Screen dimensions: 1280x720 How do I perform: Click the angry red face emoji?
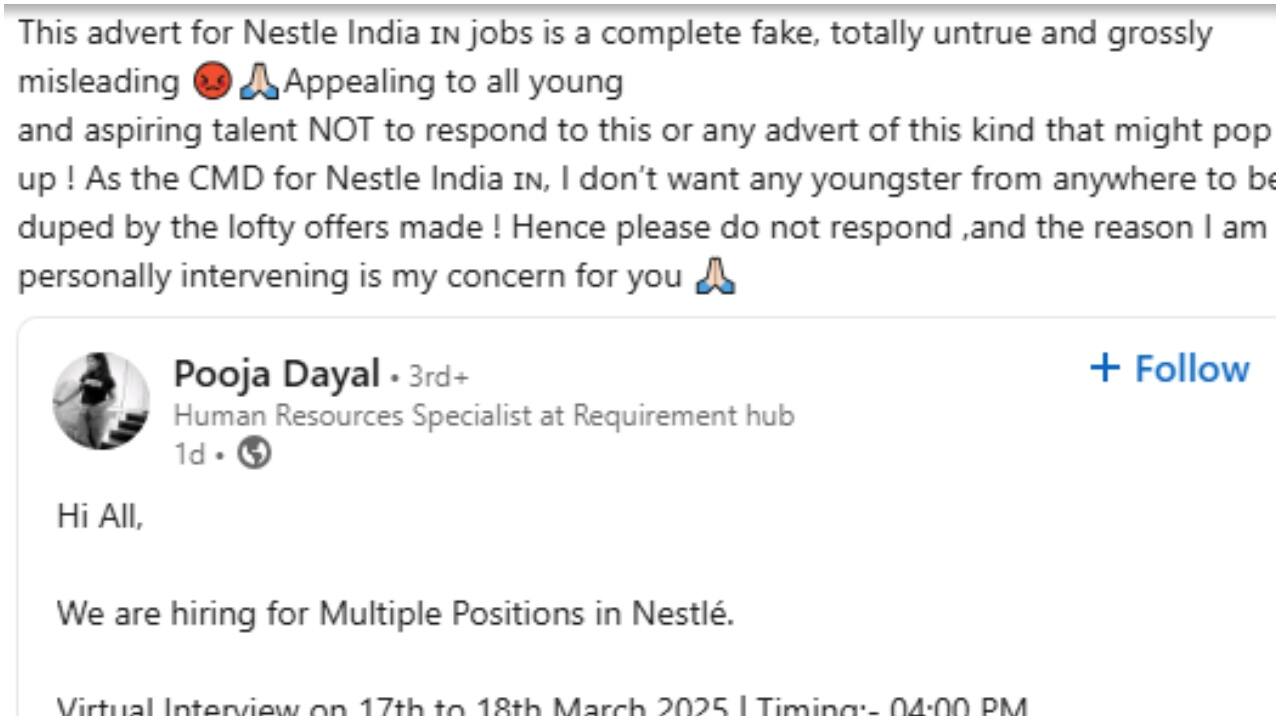tap(211, 82)
